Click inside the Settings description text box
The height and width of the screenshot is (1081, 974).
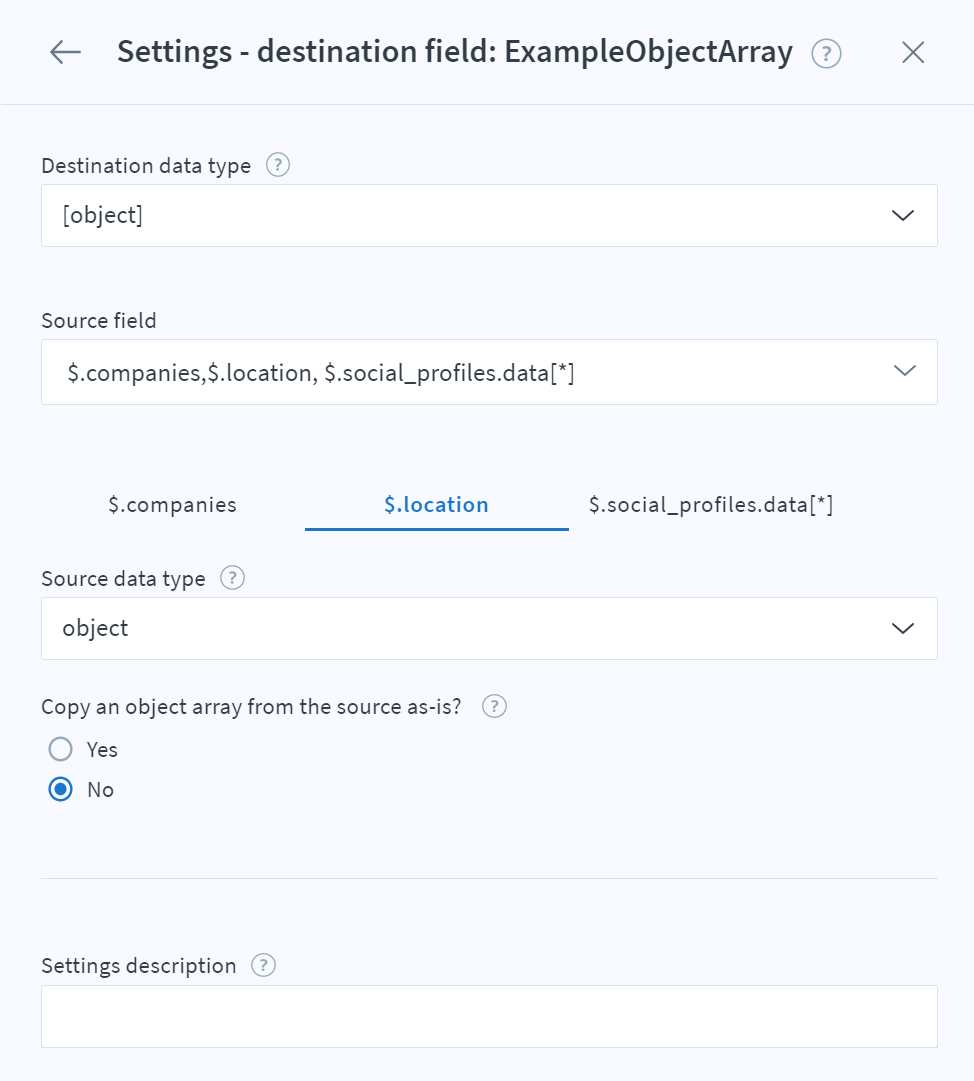[x=489, y=1015]
